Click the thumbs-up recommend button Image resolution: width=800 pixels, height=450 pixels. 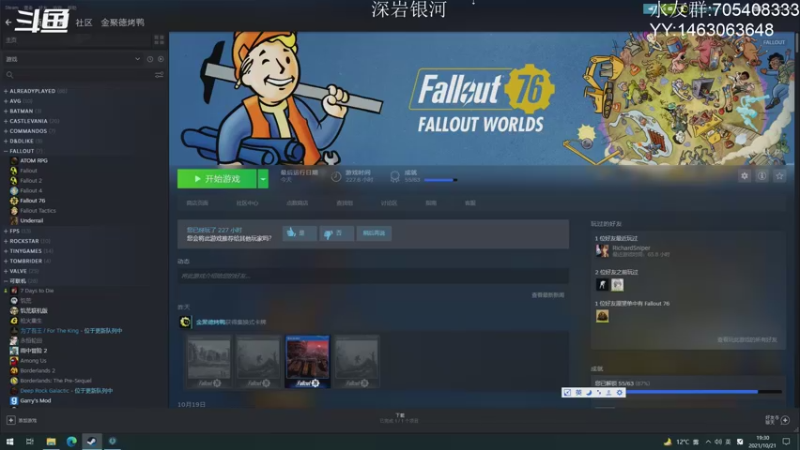(299, 233)
